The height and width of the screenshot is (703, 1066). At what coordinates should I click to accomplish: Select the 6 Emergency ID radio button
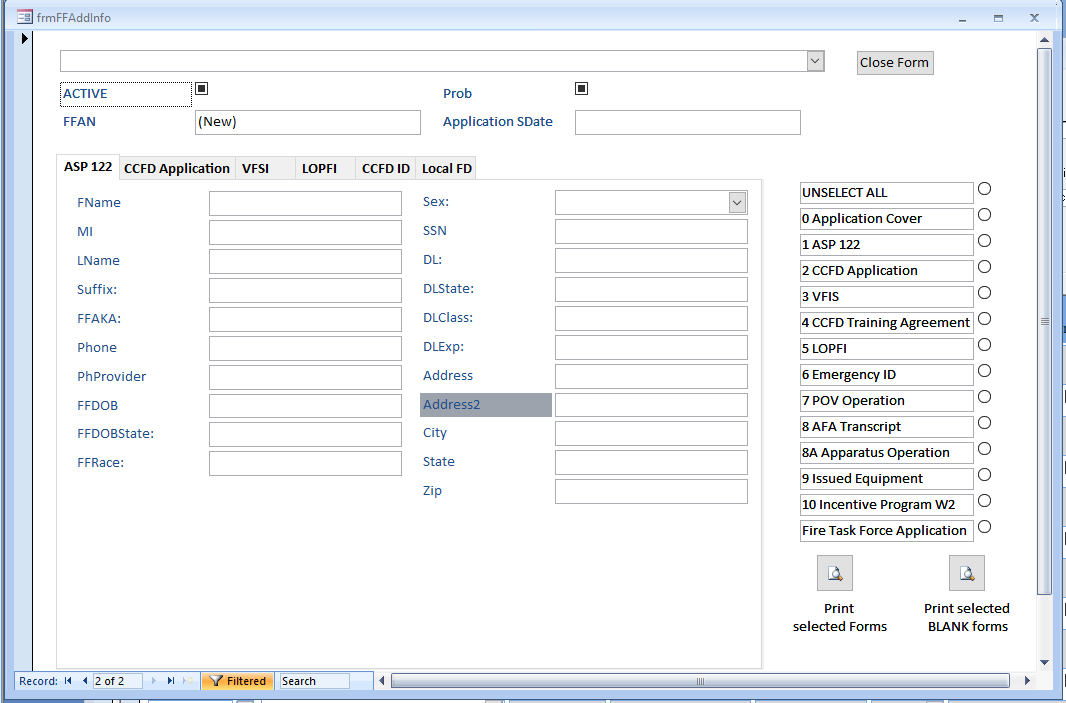(984, 371)
